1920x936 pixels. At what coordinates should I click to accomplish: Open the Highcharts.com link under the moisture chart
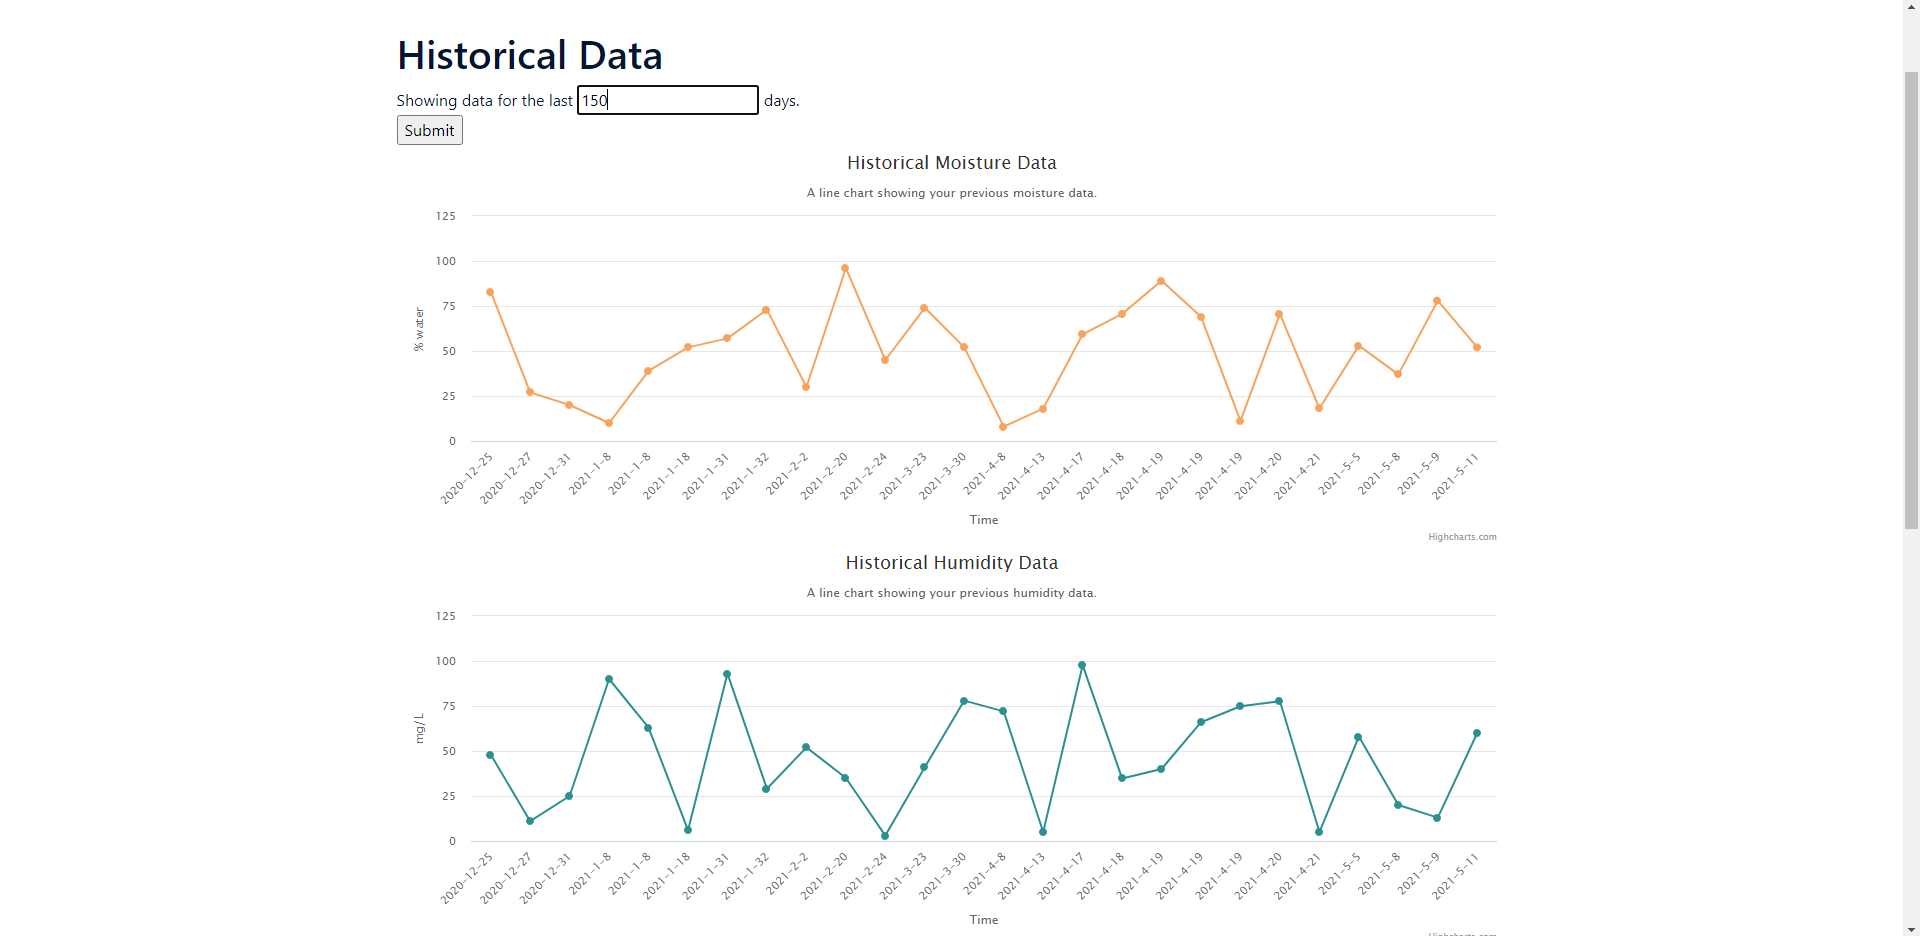coord(1461,537)
